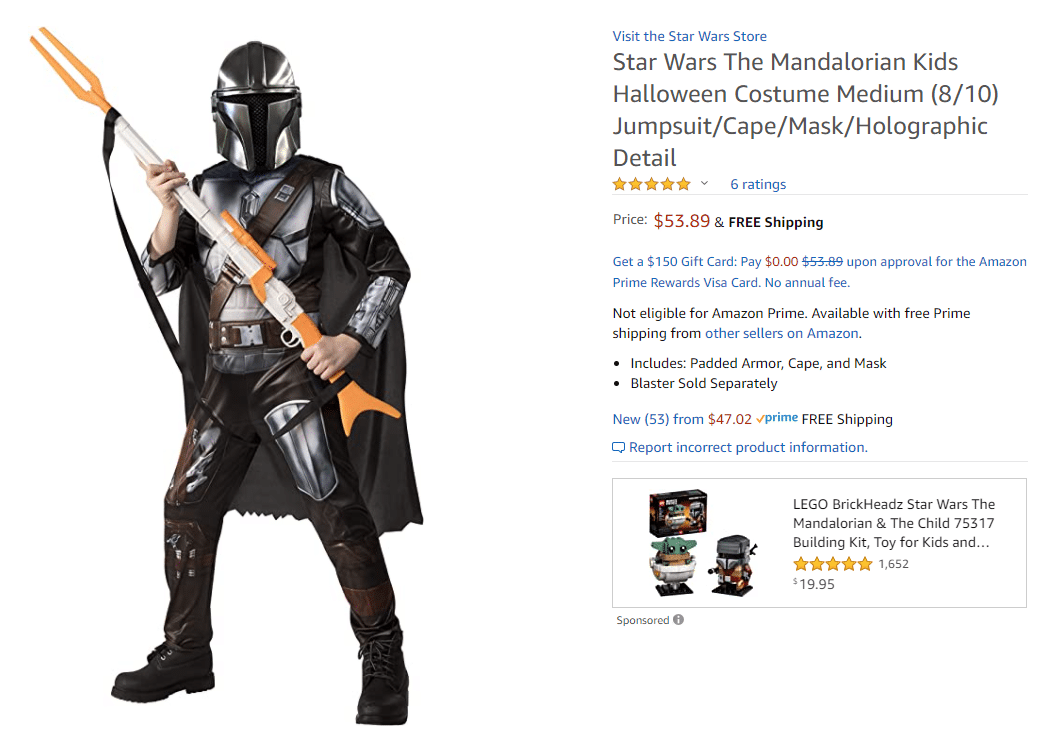The image size is (1041, 730).
Task: Open the 6 ratings link
Action: pyautogui.click(x=758, y=184)
